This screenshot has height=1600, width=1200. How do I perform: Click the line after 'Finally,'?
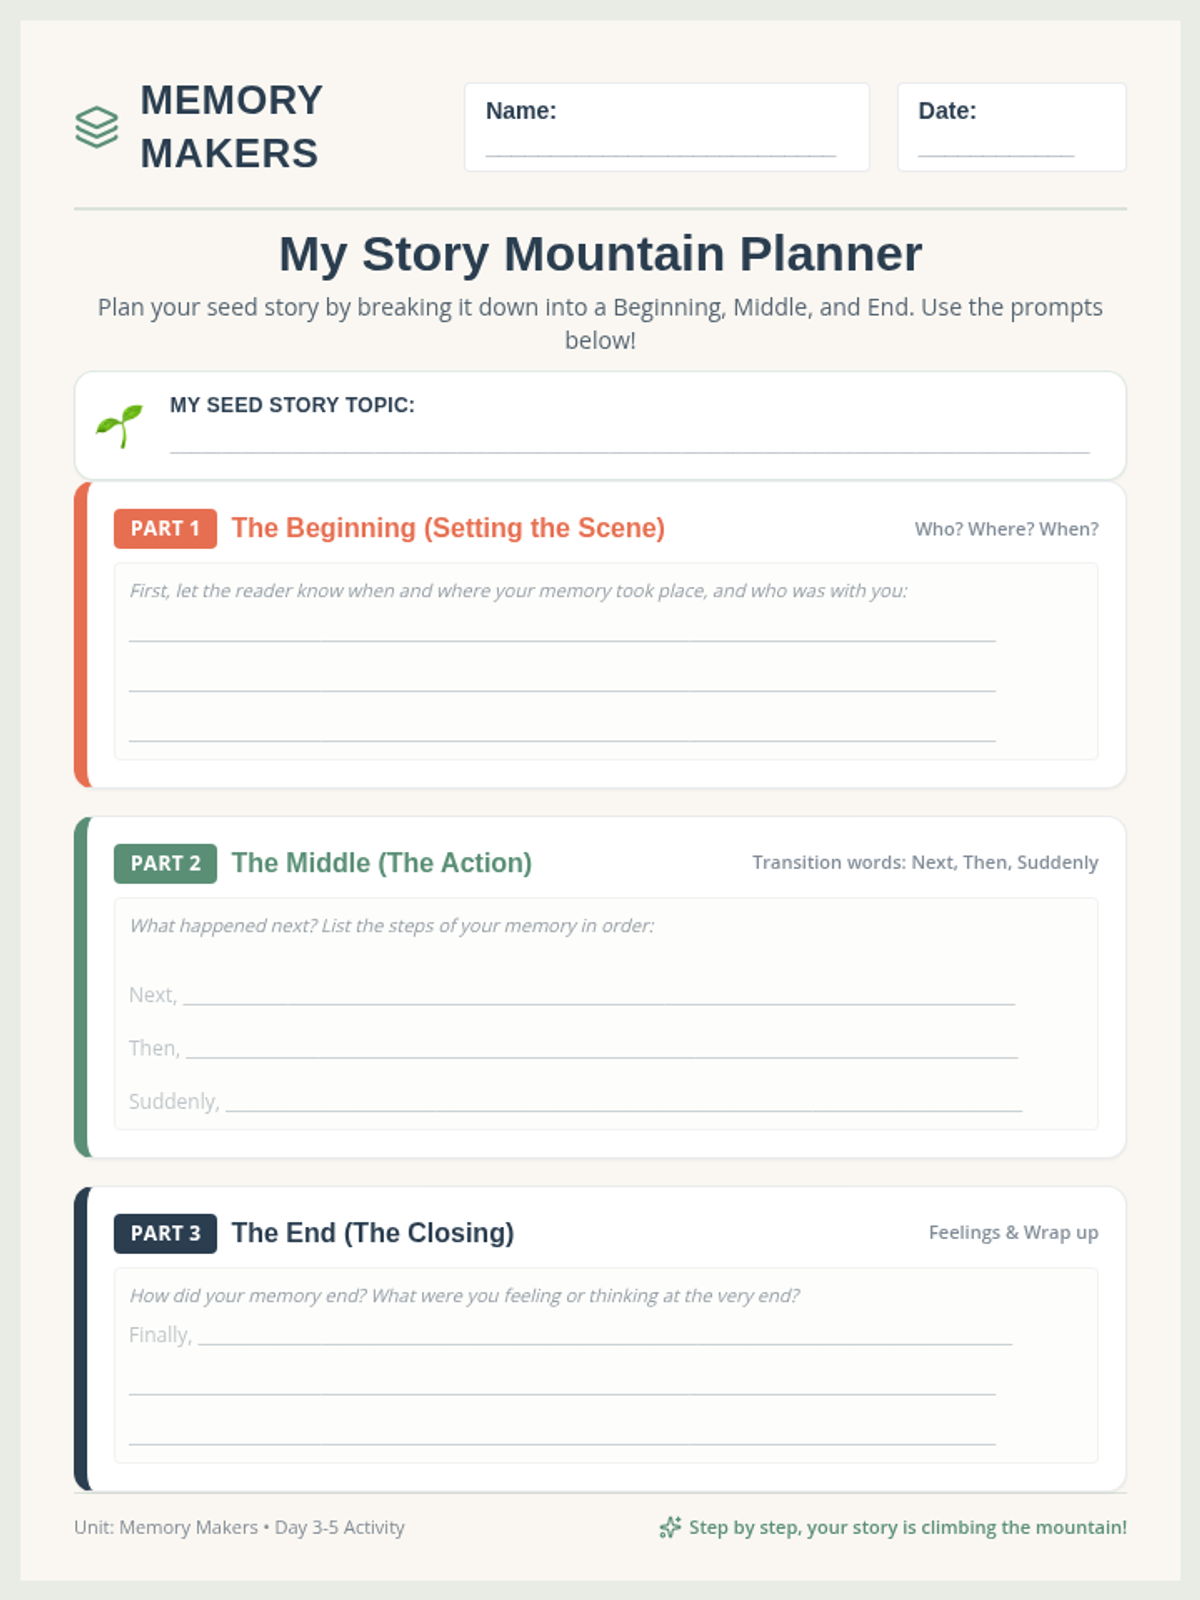605,1334
